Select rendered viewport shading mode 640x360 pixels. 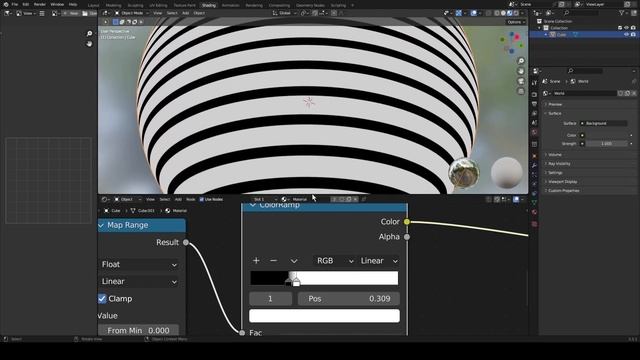pyautogui.click(x=516, y=13)
